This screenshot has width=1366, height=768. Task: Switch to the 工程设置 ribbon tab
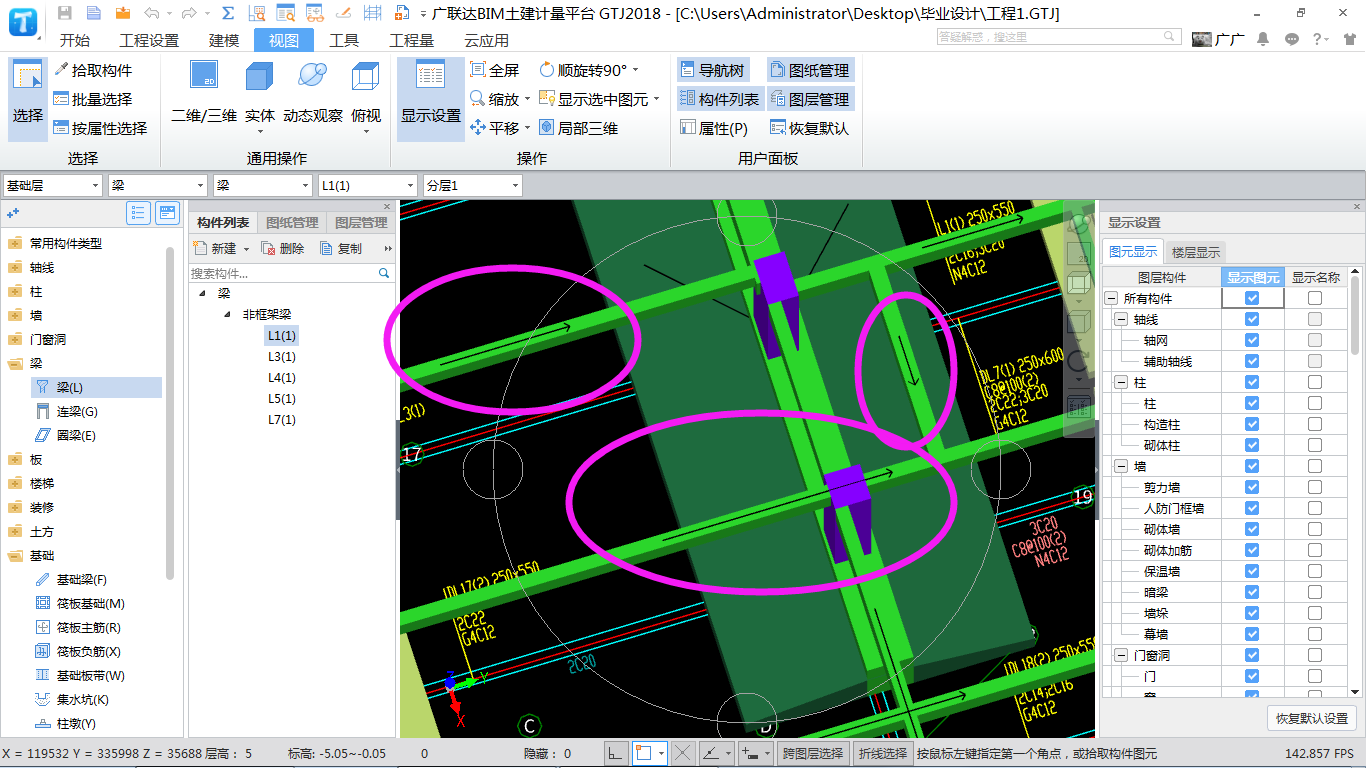[x=149, y=40]
